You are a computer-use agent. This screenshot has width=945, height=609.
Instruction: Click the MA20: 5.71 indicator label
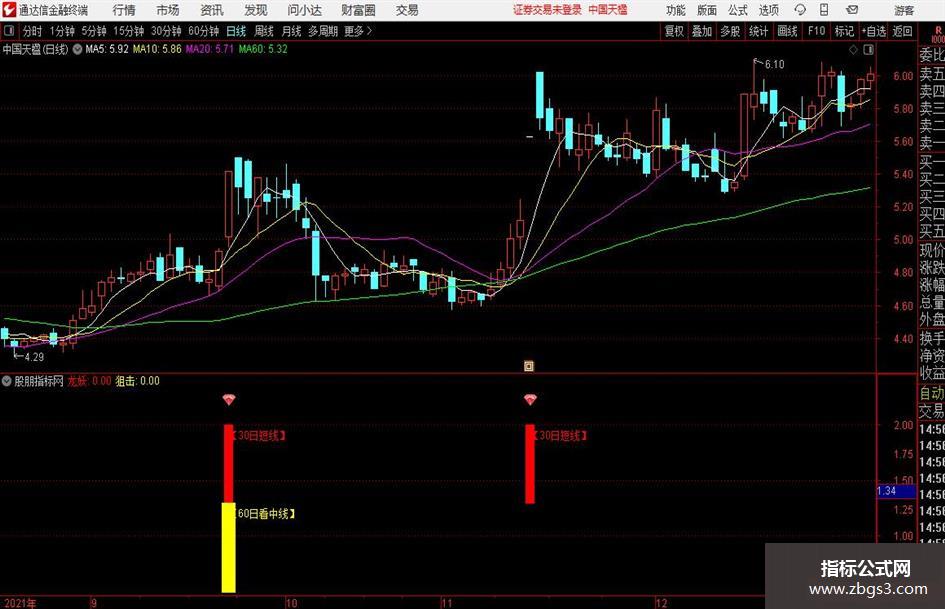[209, 49]
